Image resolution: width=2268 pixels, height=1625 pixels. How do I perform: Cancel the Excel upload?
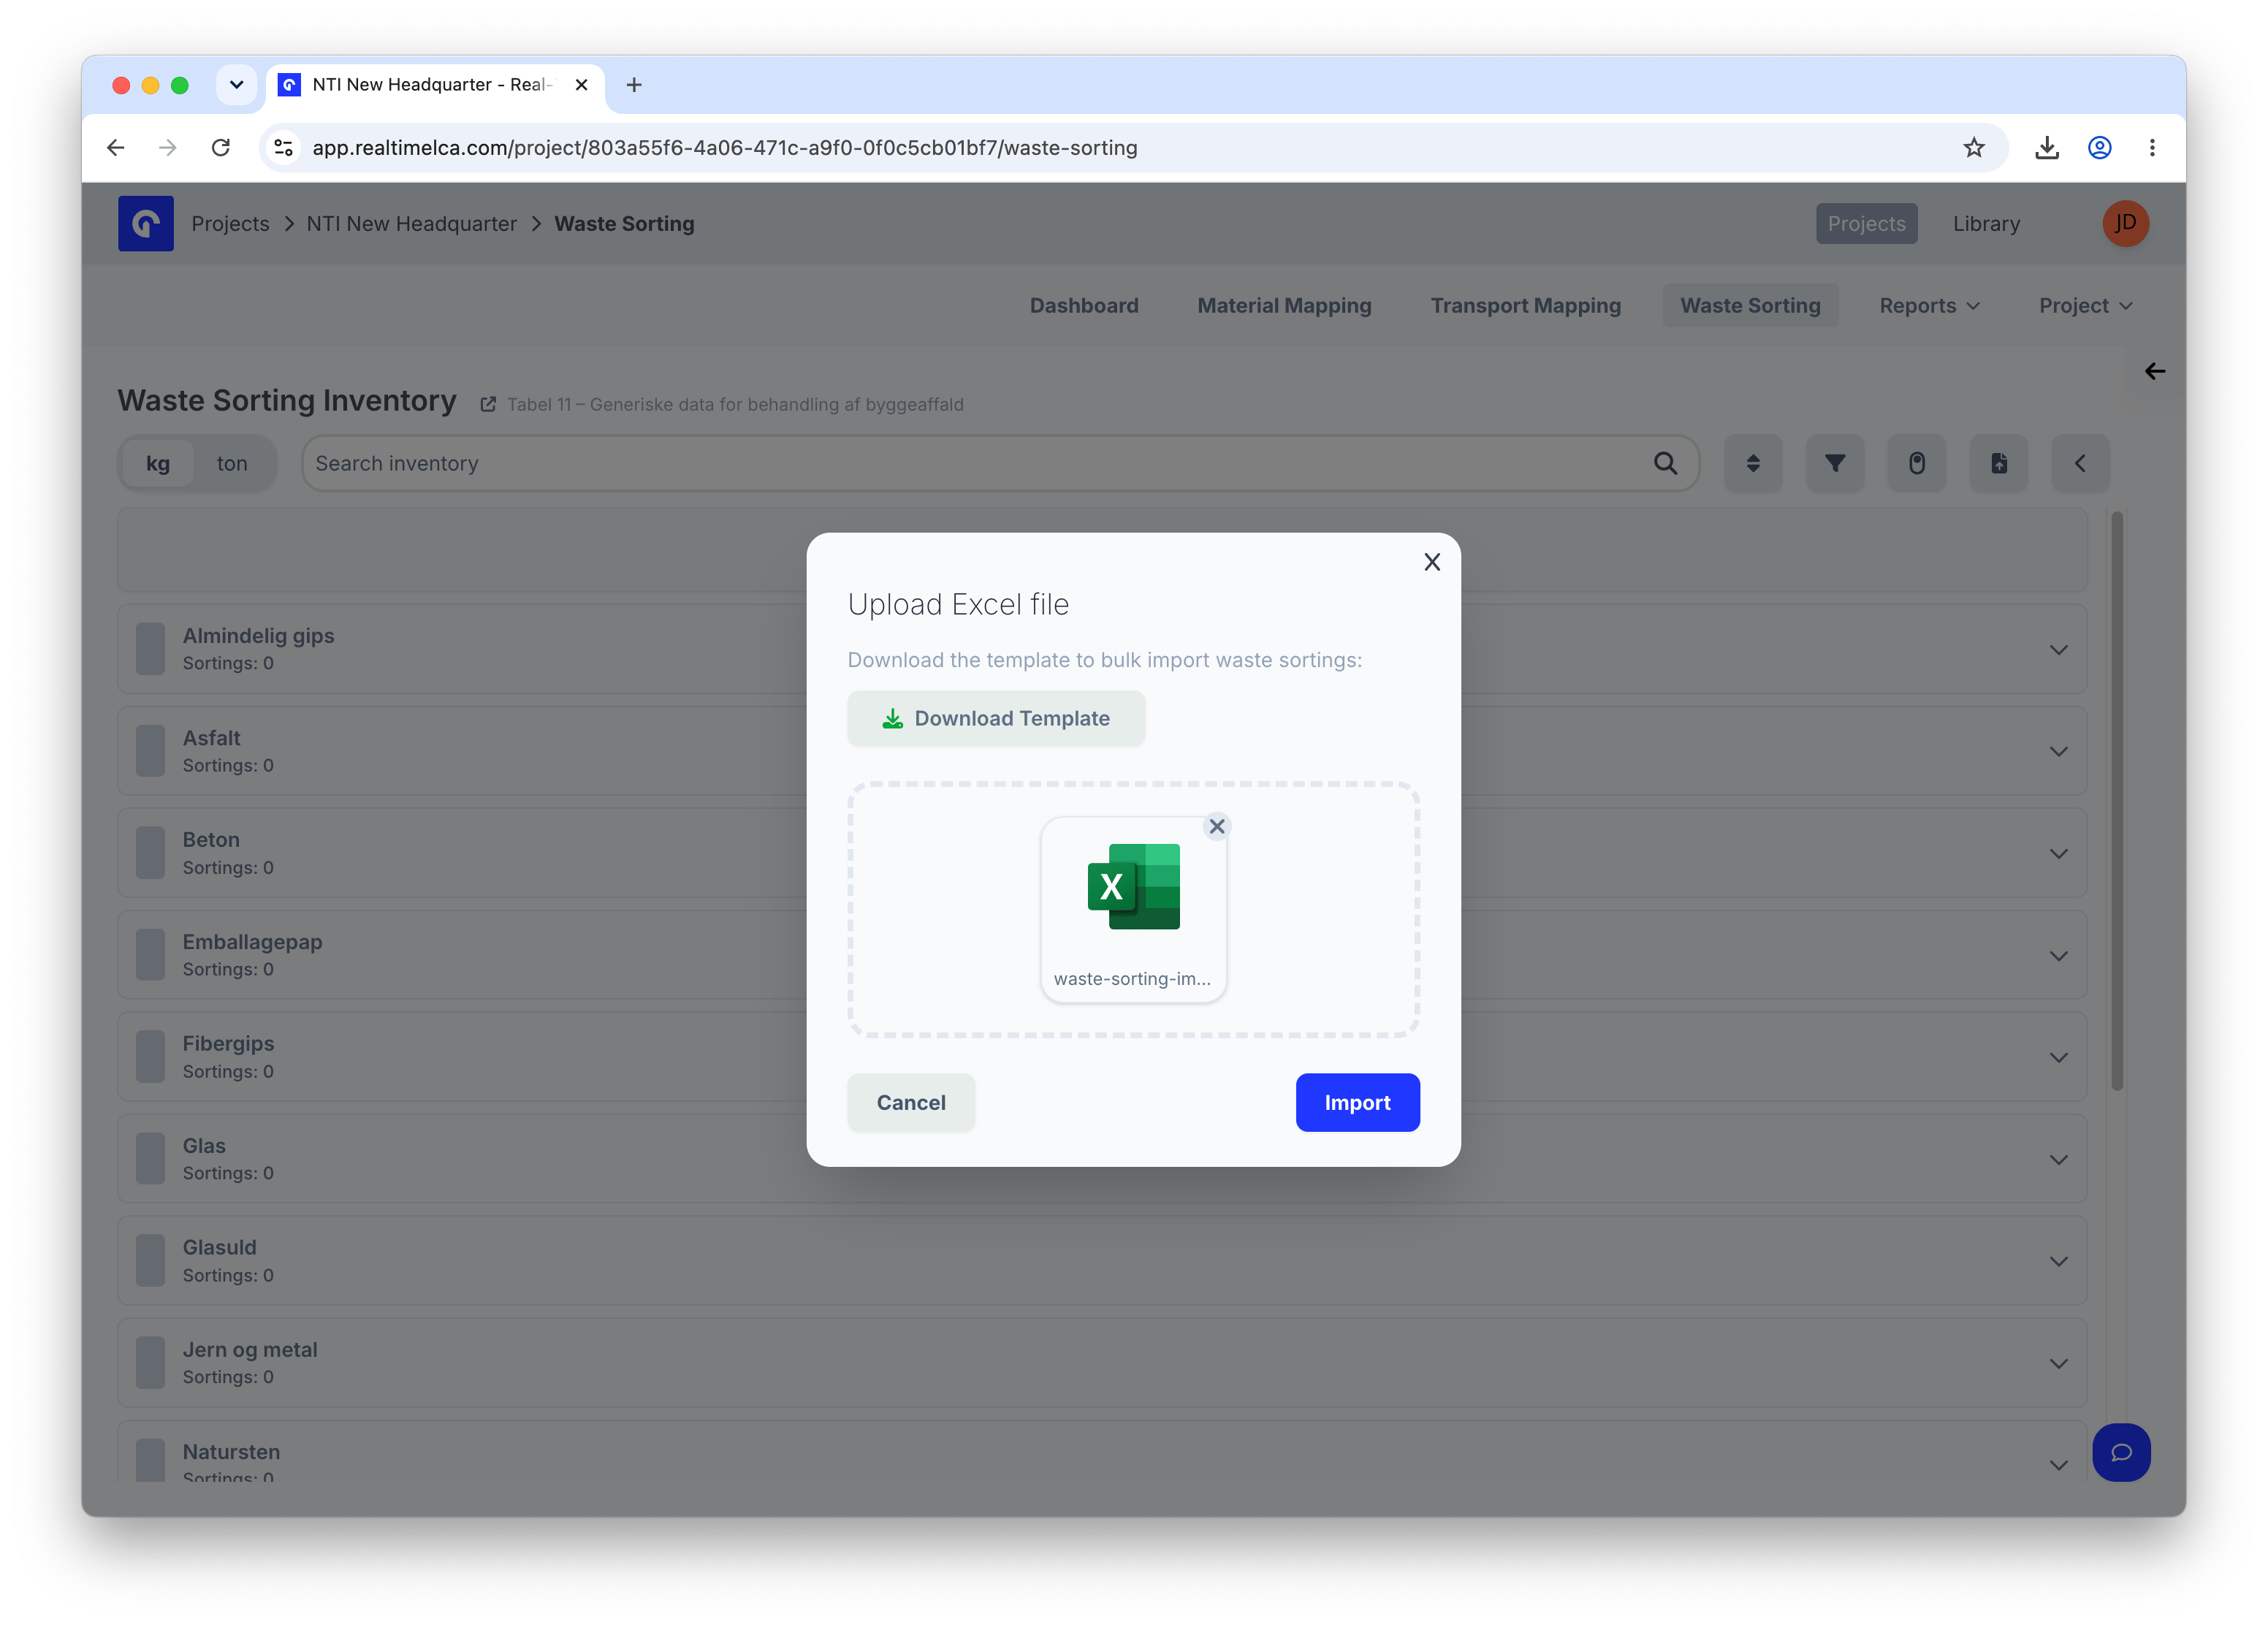tap(910, 1102)
